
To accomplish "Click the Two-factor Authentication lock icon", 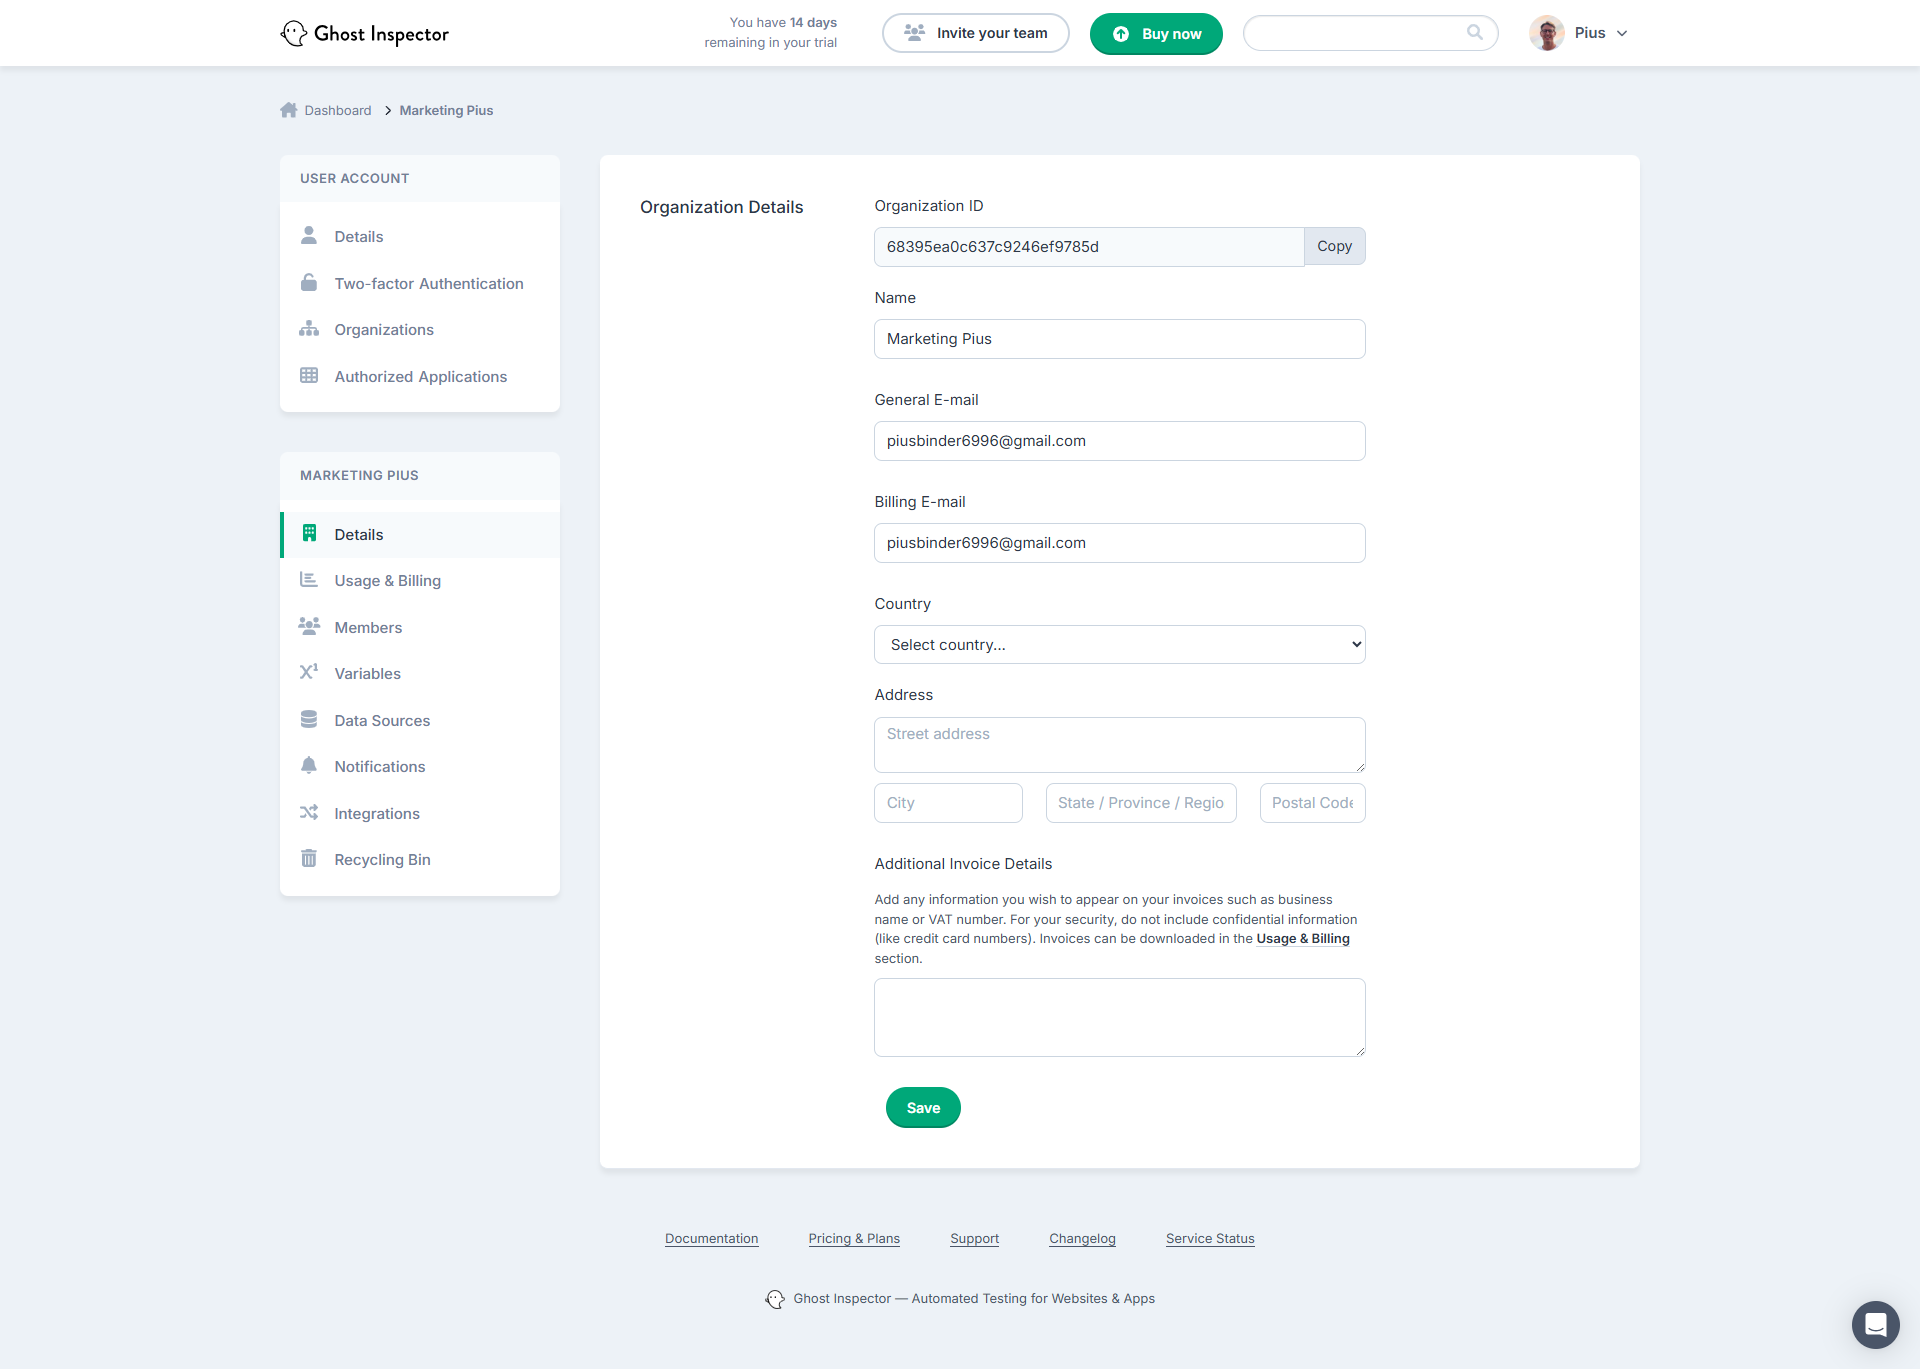I will [x=309, y=283].
